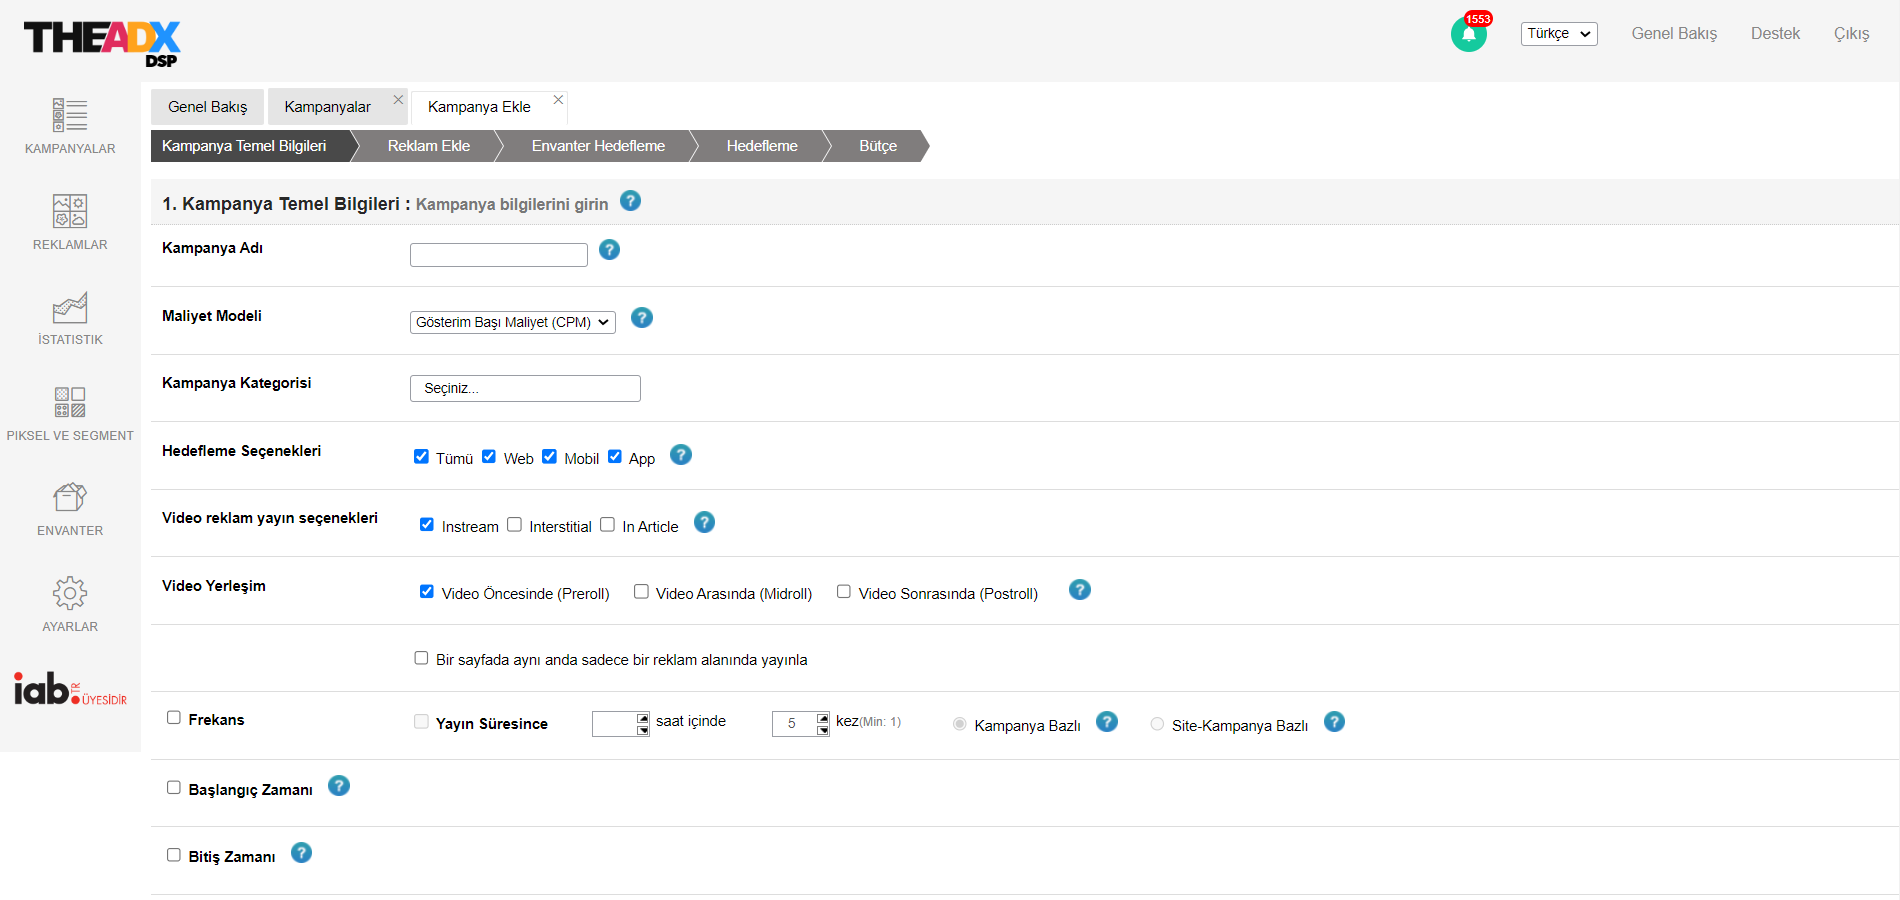Open the İstatistik chart icon
This screenshot has width=1900, height=900.
click(70, 307)
